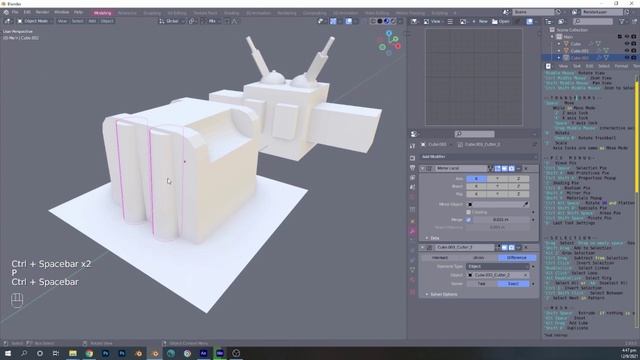
Task: Clear the Boolean operand Object field
Action: pos(526,275)
